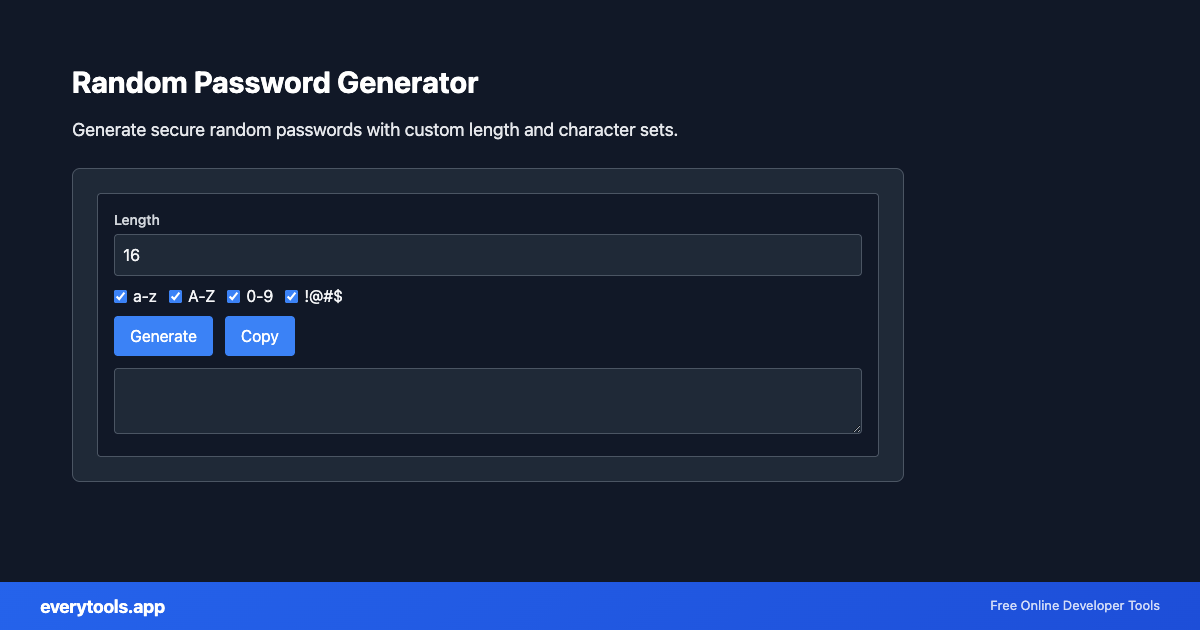Uncheck the !@#$ symbols option
This screenshot has width=1200, height=630.
click(x=291, y=296)
